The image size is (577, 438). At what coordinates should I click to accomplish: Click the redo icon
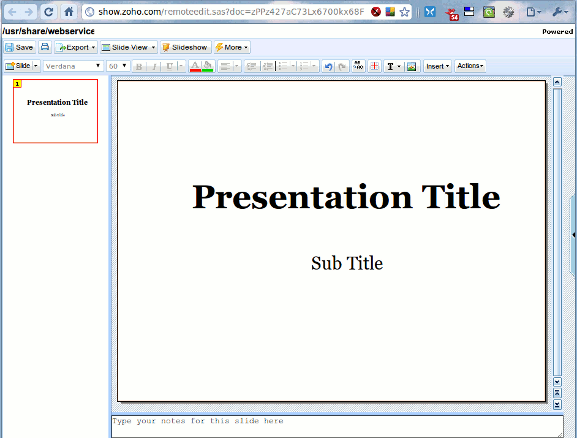pos(342,67)
